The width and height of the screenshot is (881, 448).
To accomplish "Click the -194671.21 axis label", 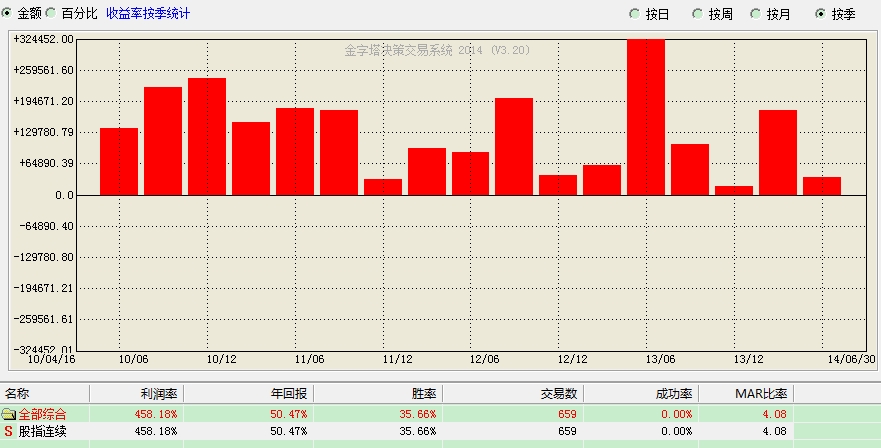I will (44, 288).
